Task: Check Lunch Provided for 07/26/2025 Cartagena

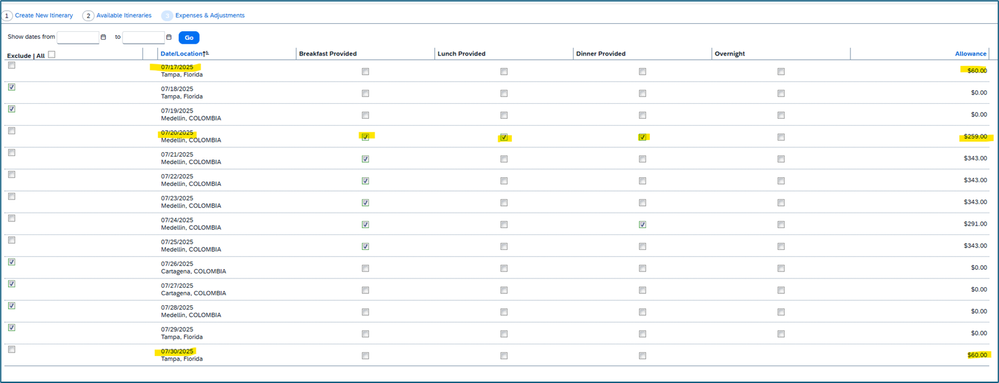Action: click(504, 268)
